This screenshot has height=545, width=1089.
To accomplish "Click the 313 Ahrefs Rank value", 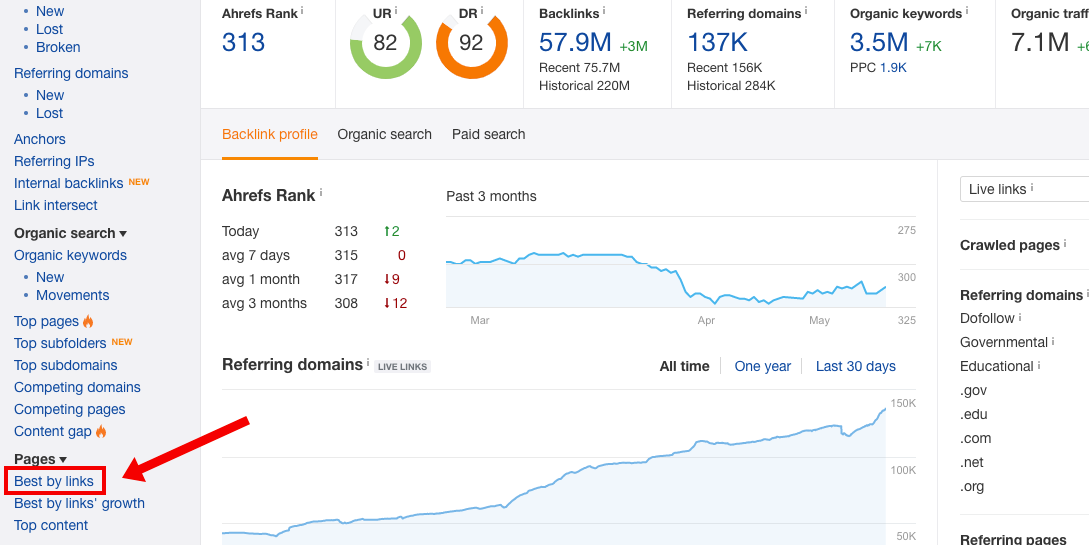I will pyautogui.click(x=244, y=43).
